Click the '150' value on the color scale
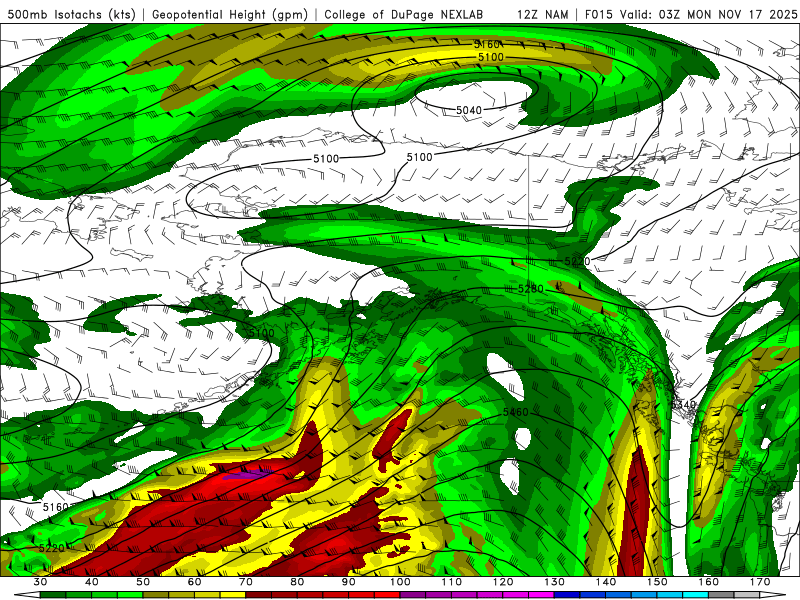The image size is (800, 600). pyautogui.click(x=658, y=582)
